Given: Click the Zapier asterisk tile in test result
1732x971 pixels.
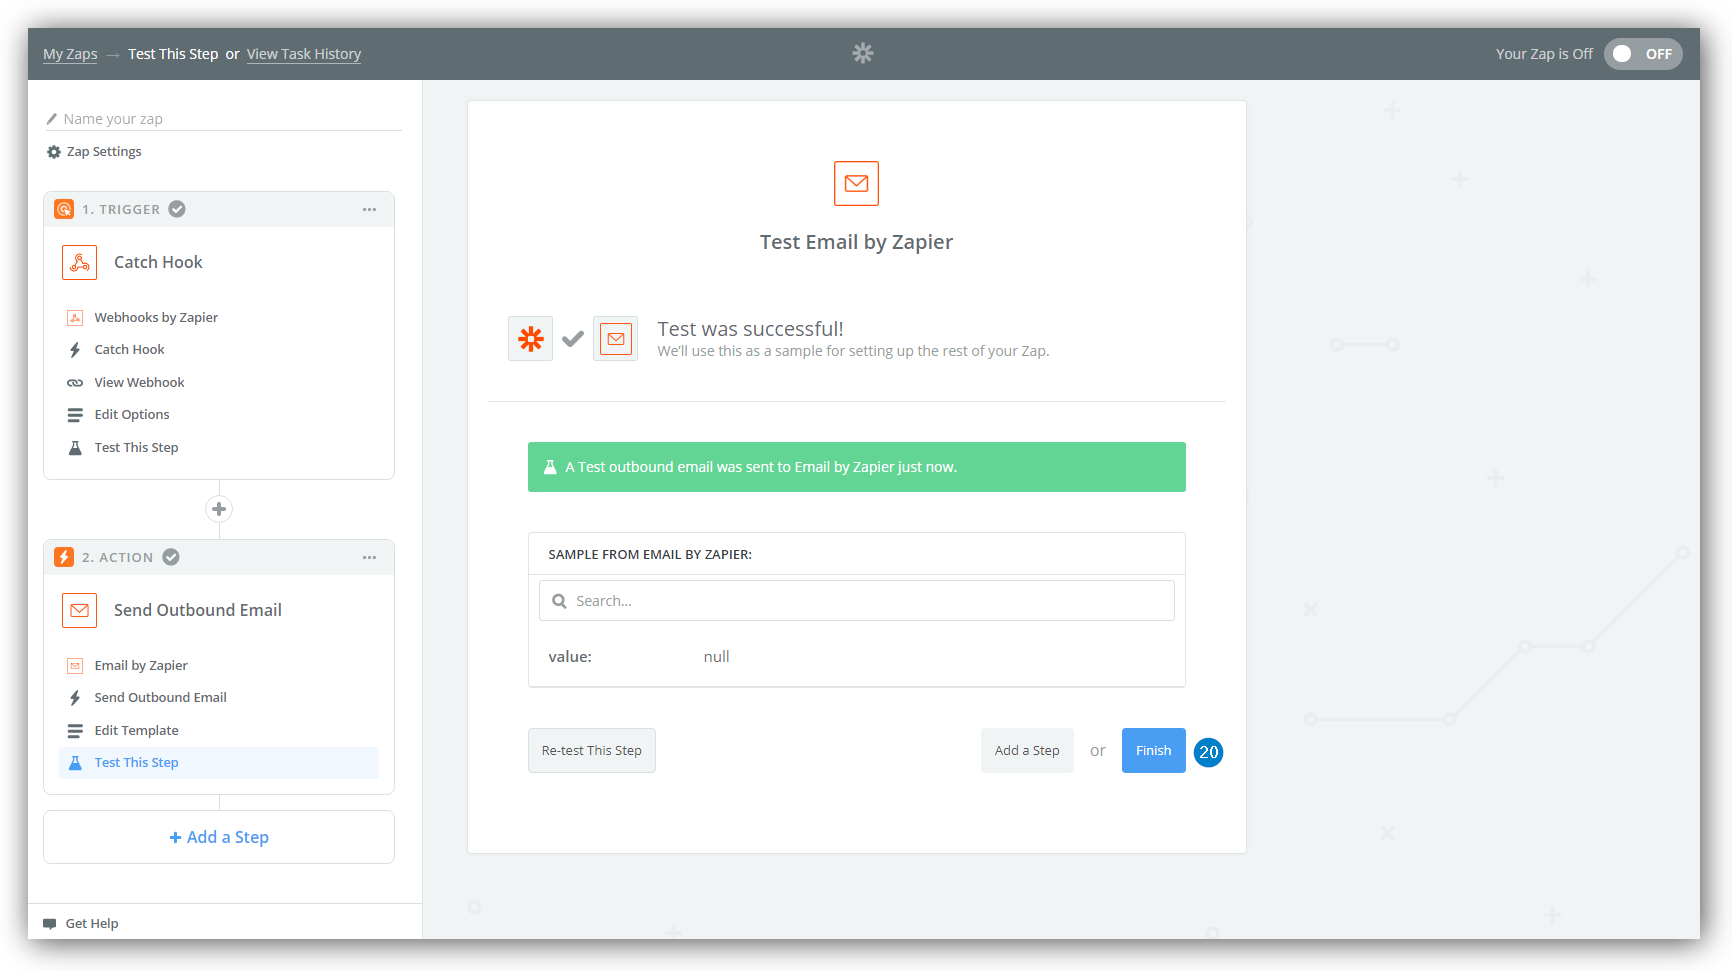Looking at the screenshot, I should 530,339.
